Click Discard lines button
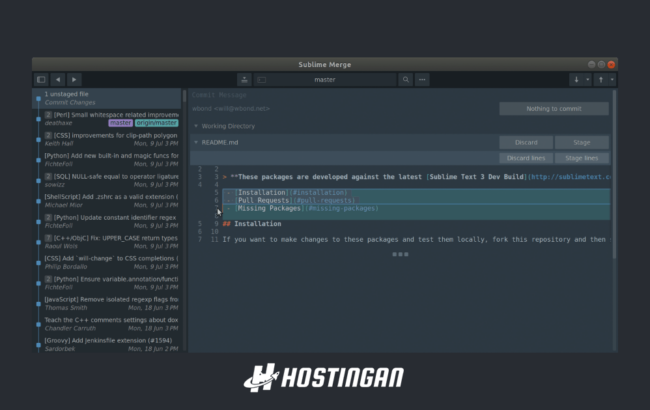650x410 pixels. click(x=526, y=158)
